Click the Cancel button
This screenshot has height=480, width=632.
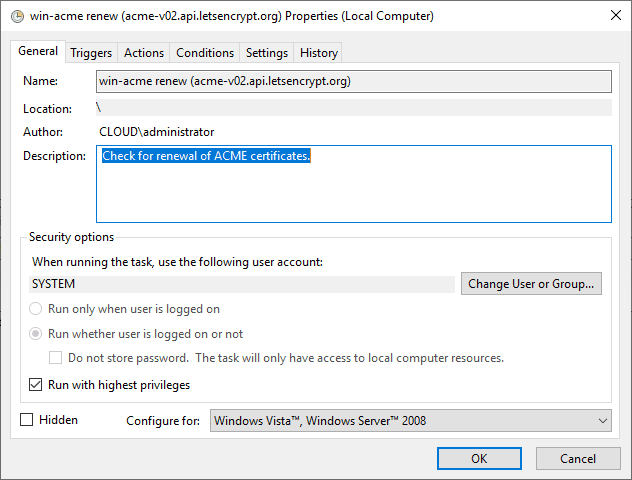click(578, 458)
